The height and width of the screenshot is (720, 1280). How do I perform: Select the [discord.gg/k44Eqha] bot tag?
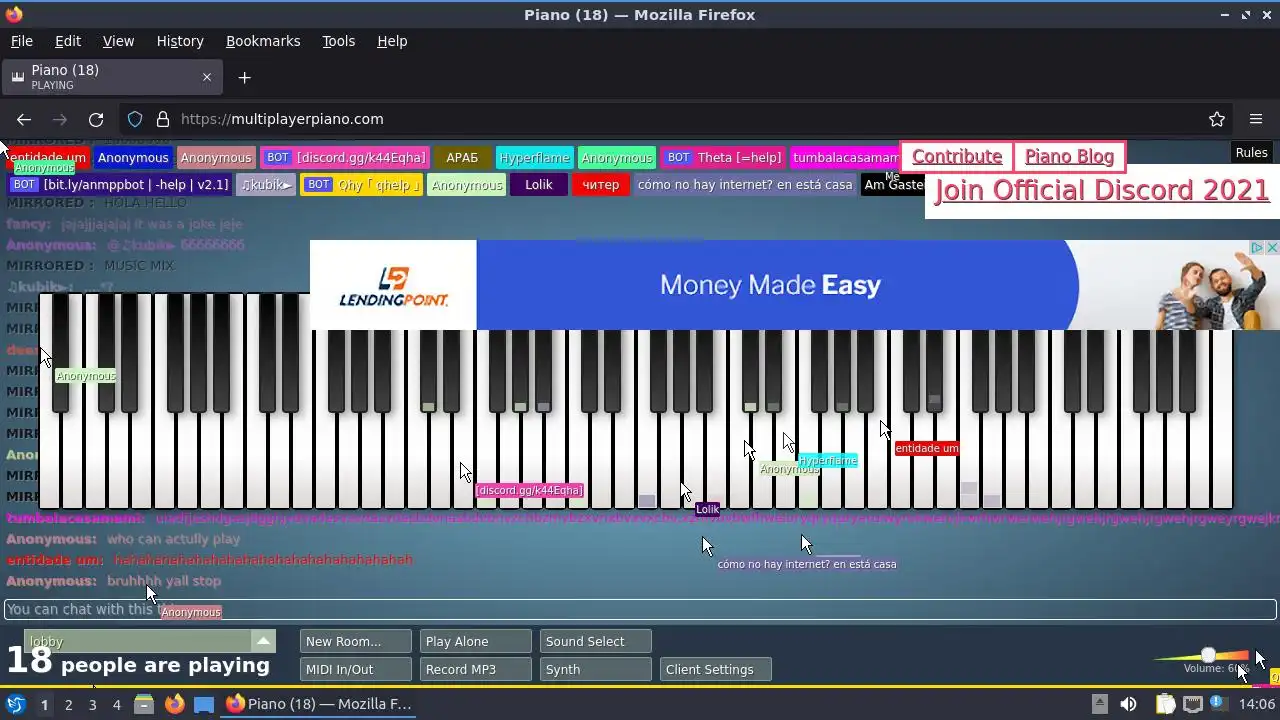[346, 158]
